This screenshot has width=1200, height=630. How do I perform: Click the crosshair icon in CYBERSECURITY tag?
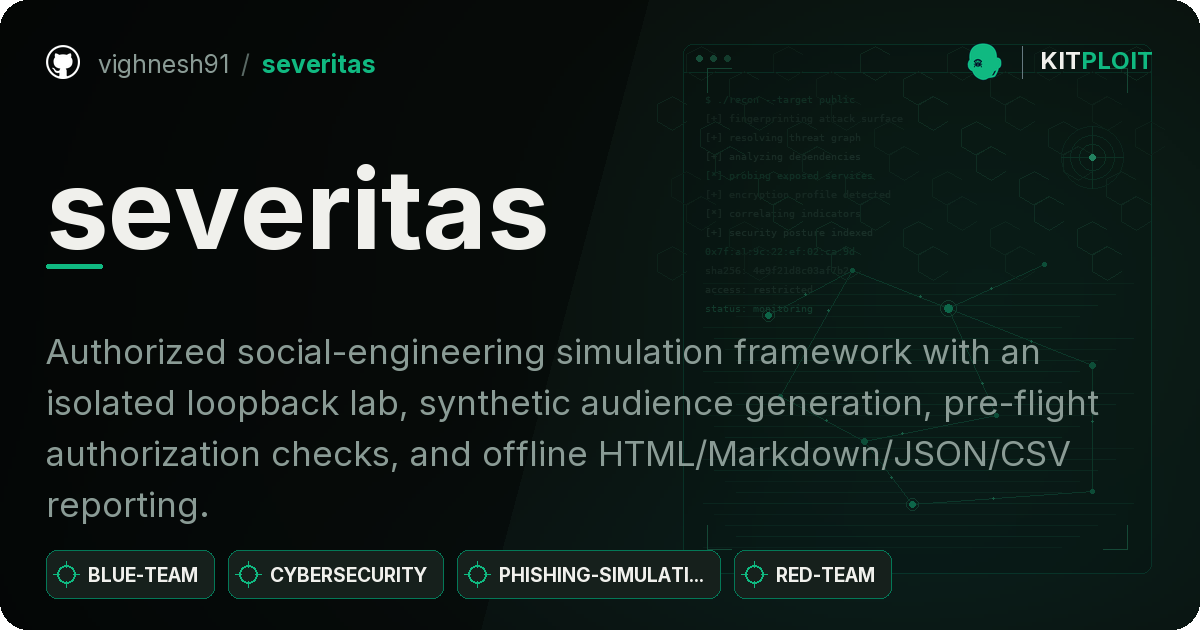[249, 575]
